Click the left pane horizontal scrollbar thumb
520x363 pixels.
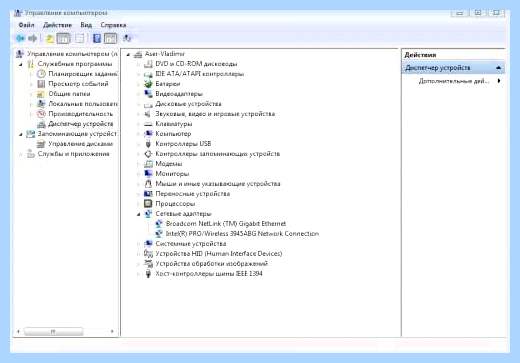click(53, 332)
